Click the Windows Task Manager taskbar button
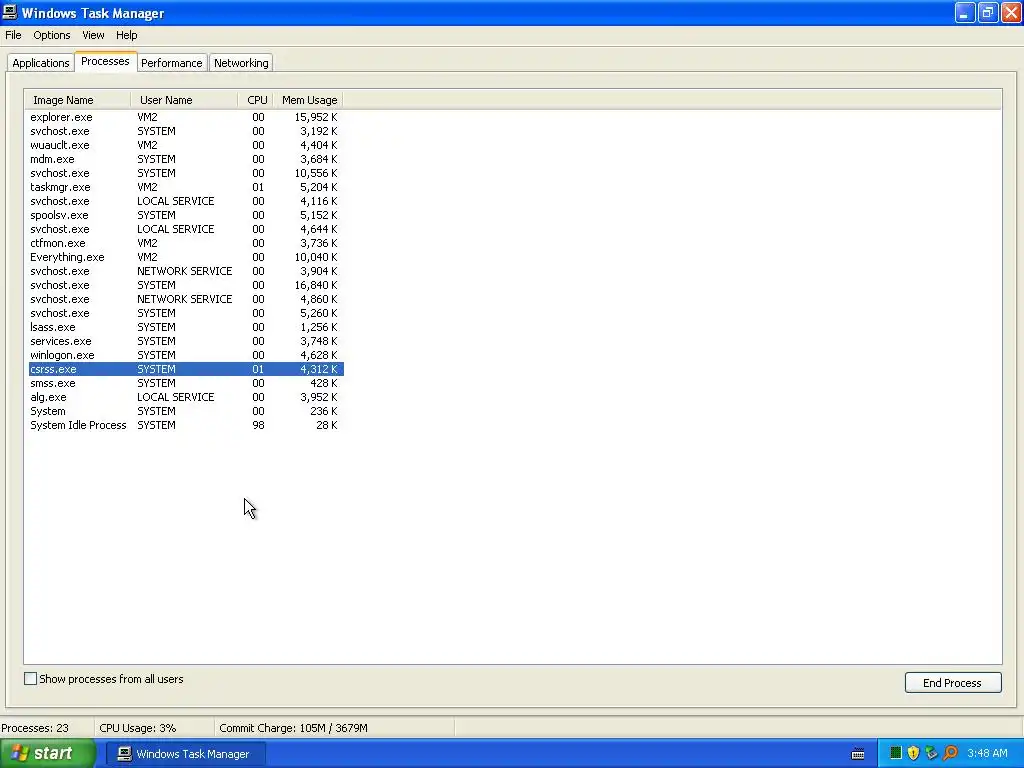 [185, 754]
